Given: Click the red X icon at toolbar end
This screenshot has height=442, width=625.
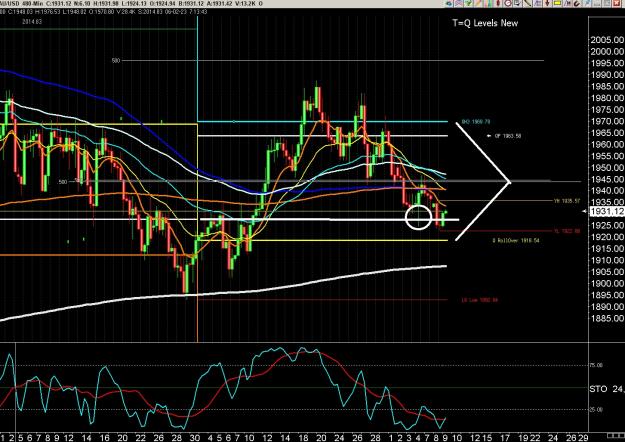Looking at the screenshot, I should [x=616, y=3].
